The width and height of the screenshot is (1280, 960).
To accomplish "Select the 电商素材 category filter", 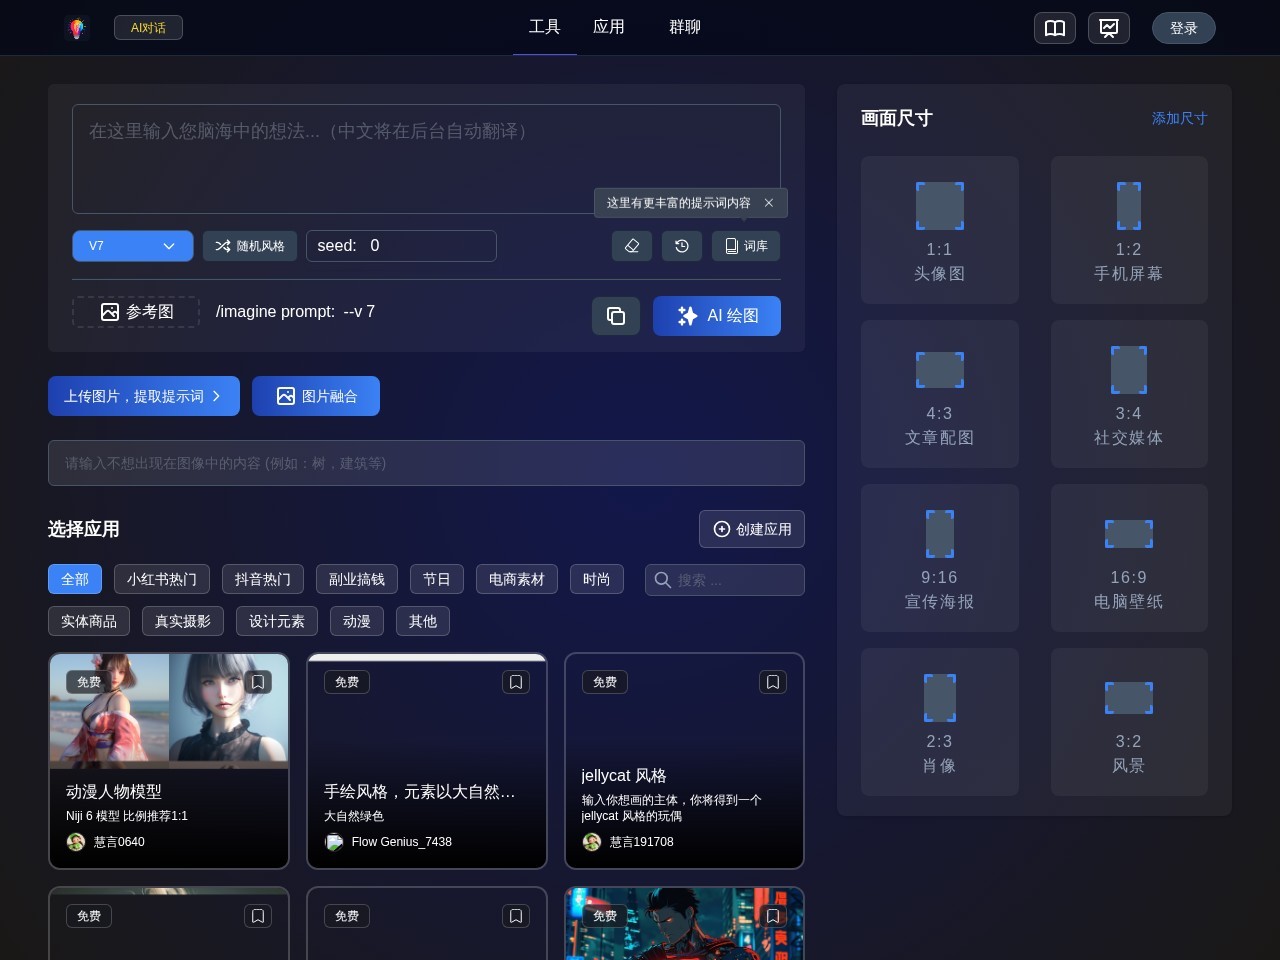I will click(517, 579).
